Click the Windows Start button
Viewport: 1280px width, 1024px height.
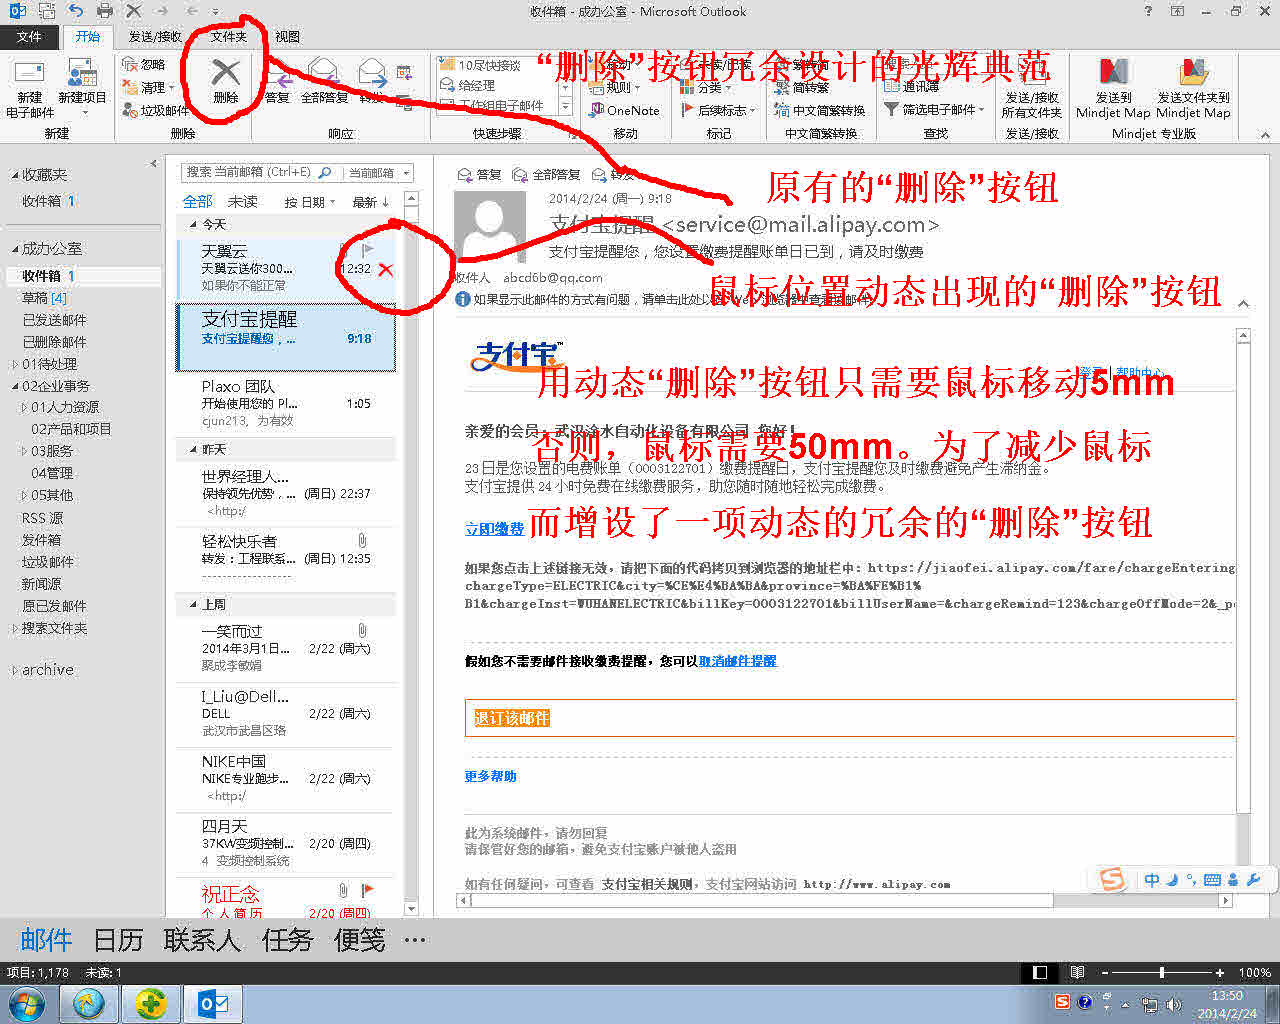pos(27,1004)
